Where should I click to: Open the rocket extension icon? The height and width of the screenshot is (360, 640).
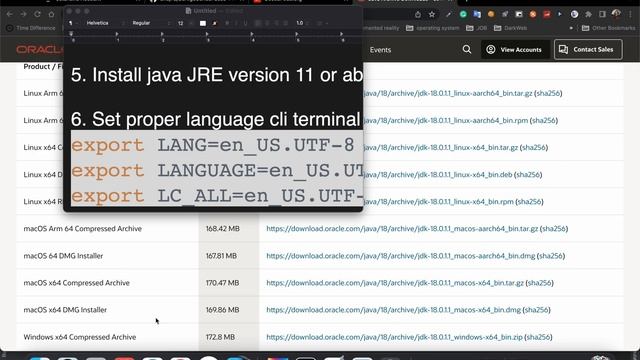[505, 14]
